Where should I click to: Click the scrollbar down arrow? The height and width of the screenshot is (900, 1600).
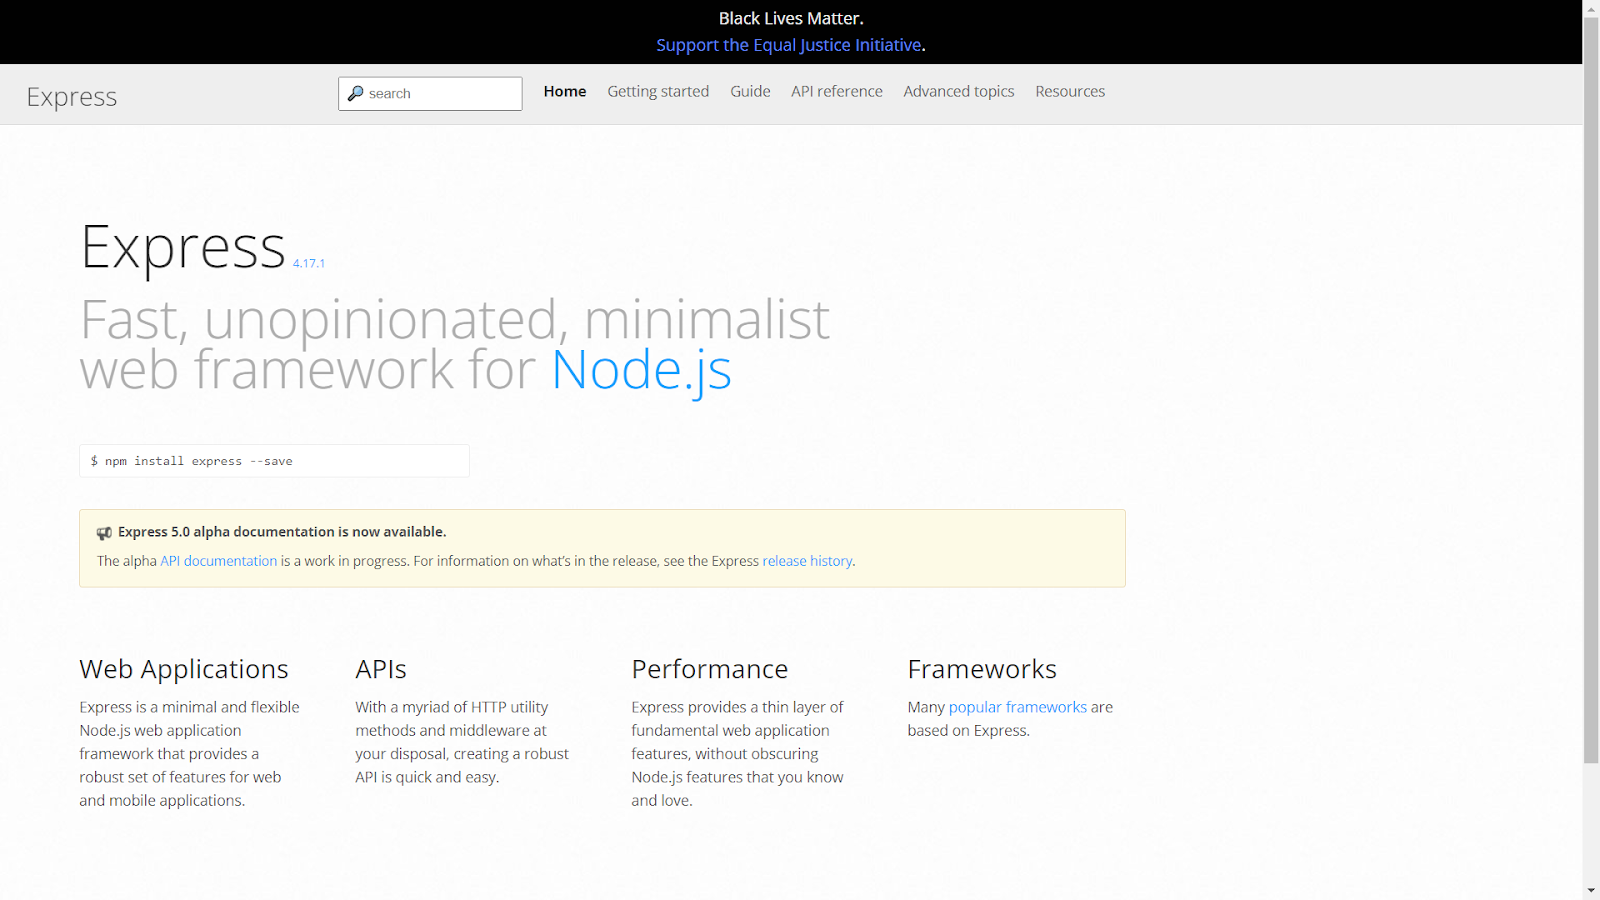[x=1591, y=890]
